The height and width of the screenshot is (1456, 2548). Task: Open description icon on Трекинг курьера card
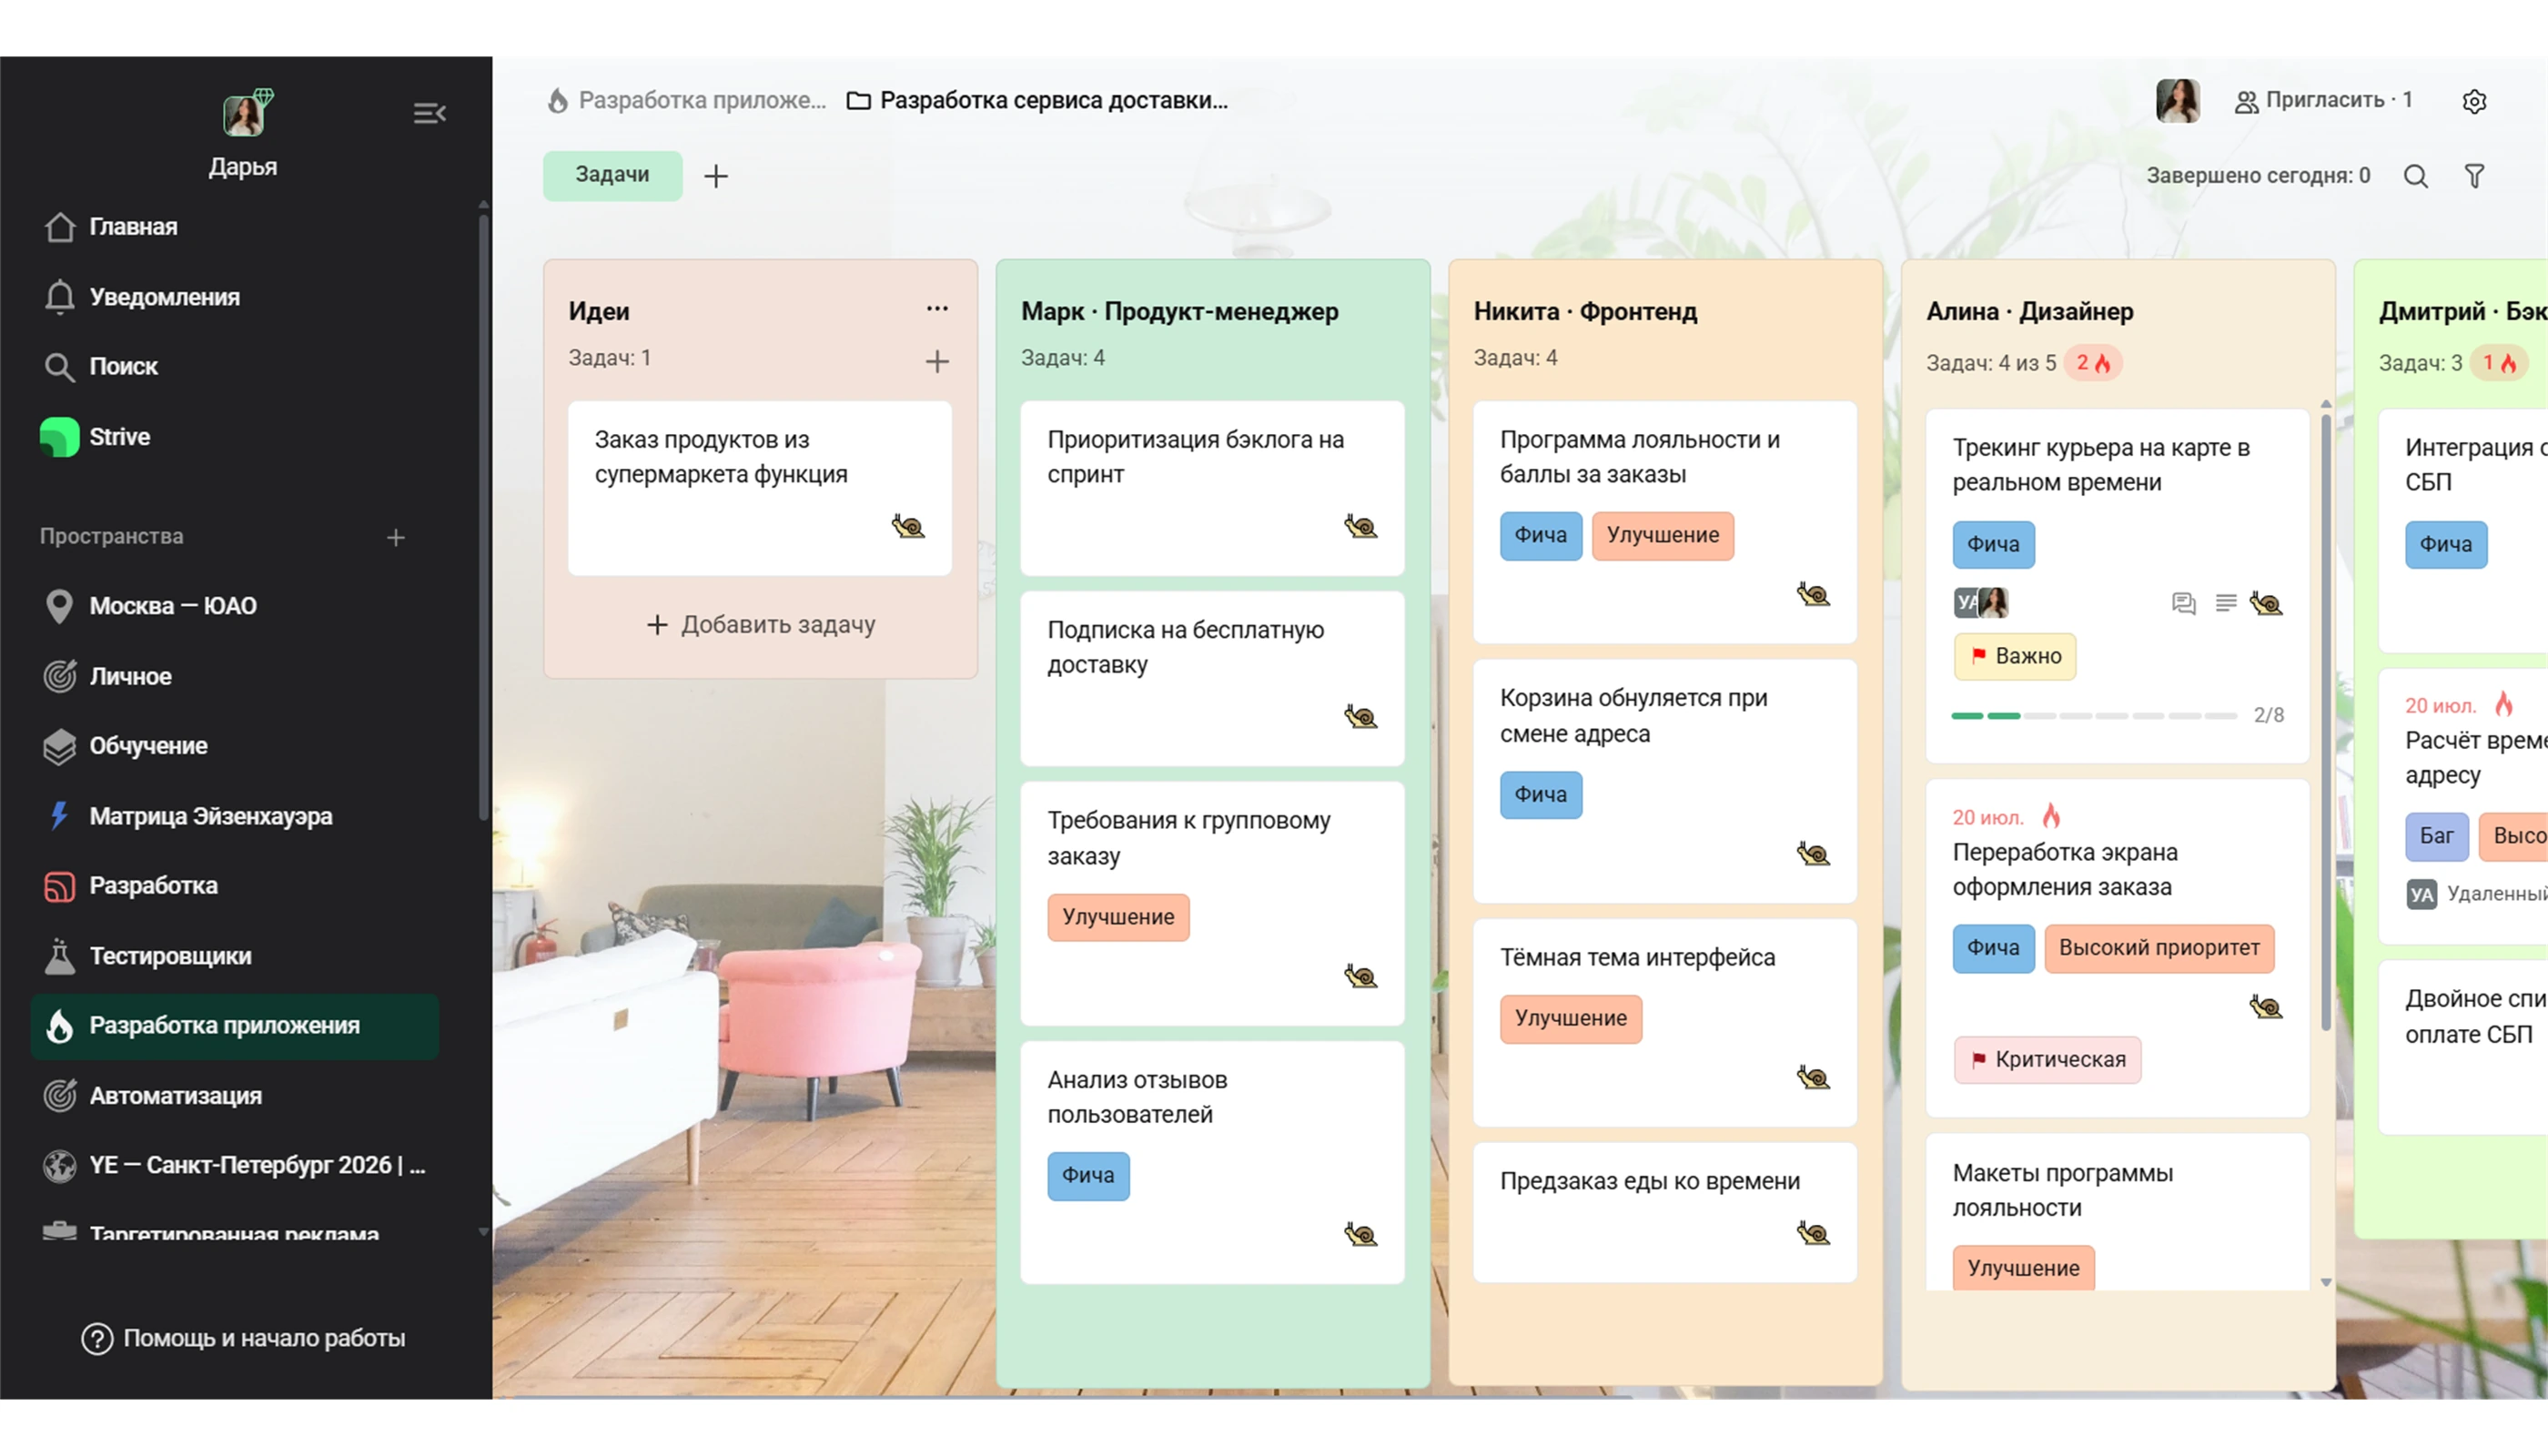click(2225, 602)
